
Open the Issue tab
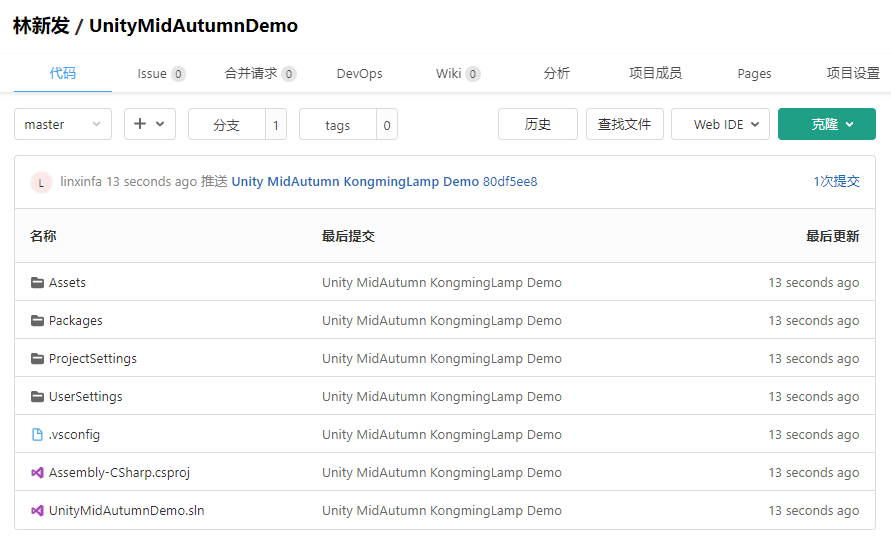coord(161,73)
